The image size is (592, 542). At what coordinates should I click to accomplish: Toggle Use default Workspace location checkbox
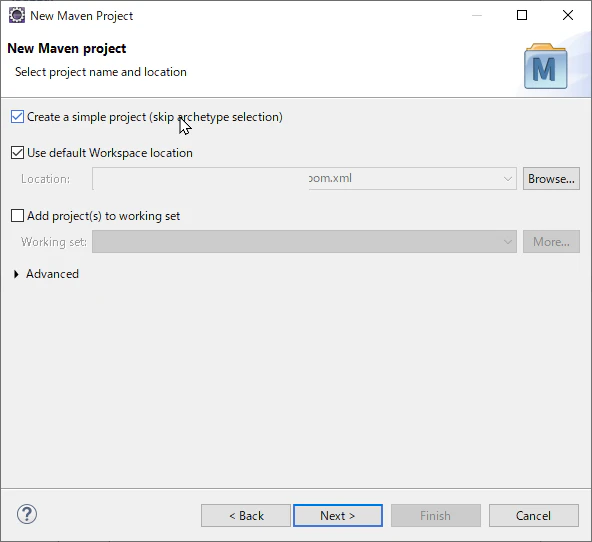(17, 153)
